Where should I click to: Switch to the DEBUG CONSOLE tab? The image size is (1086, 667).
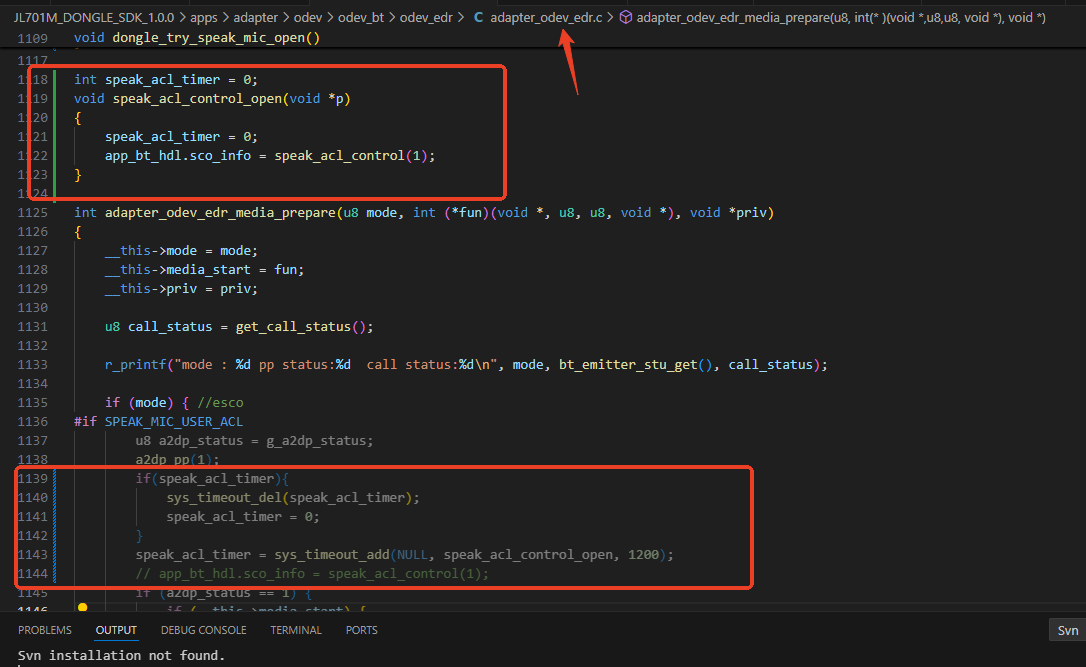click(204, 630)
